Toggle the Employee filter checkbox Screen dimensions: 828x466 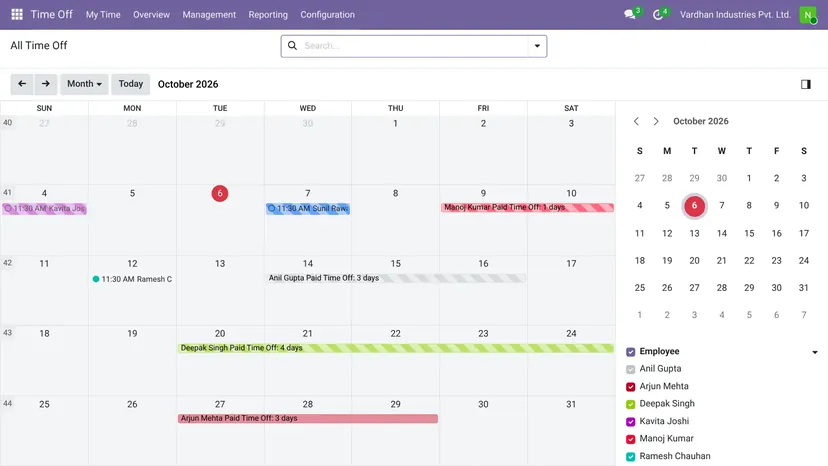pyautogui.click(x=631, y=352)
